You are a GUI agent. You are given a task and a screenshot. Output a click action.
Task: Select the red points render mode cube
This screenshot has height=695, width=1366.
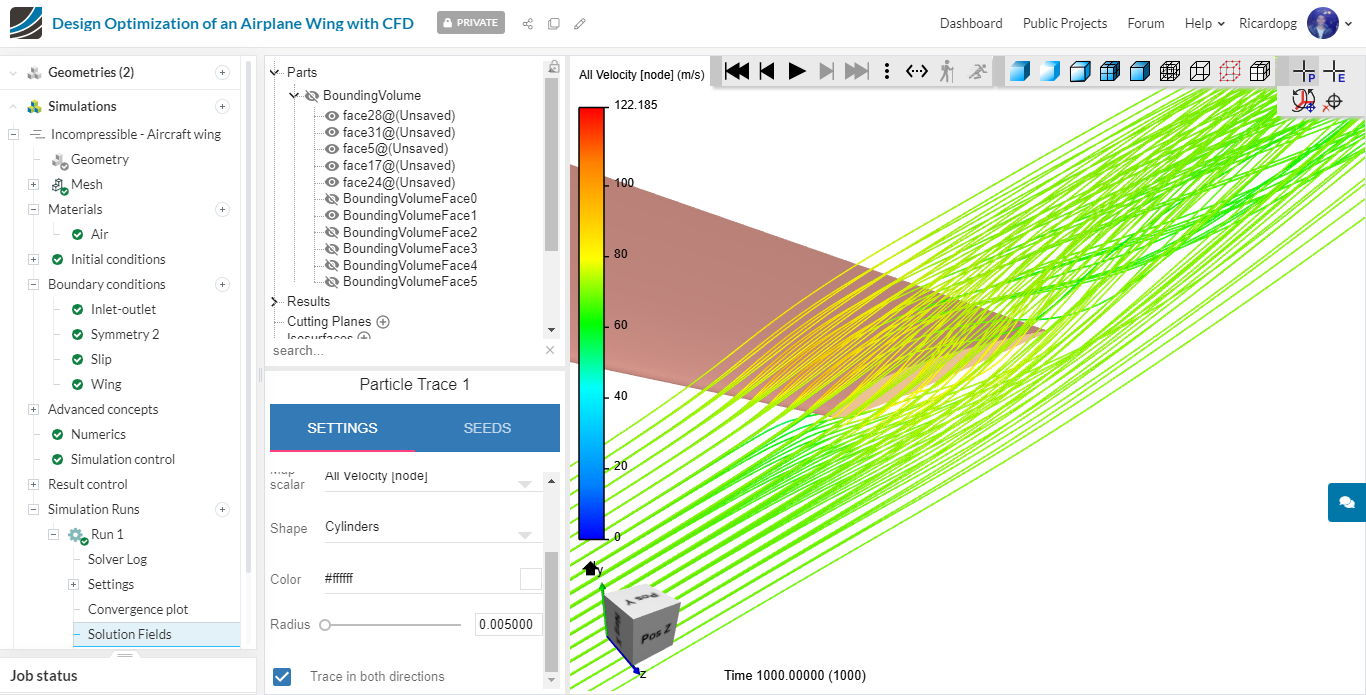[1230, 71]
